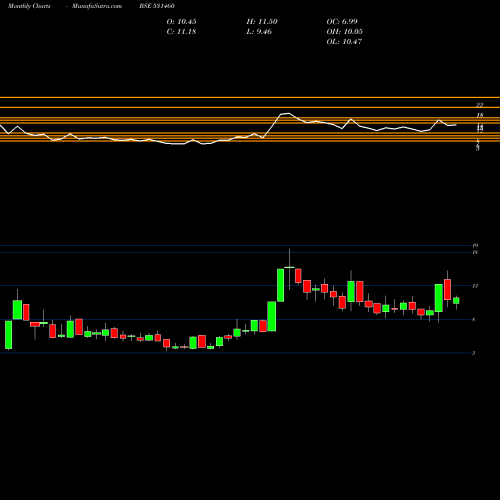The height and width of the screenshot is (500, 500).
Task: Click the end of the white indicator line
Action: (x=455, y=125)
